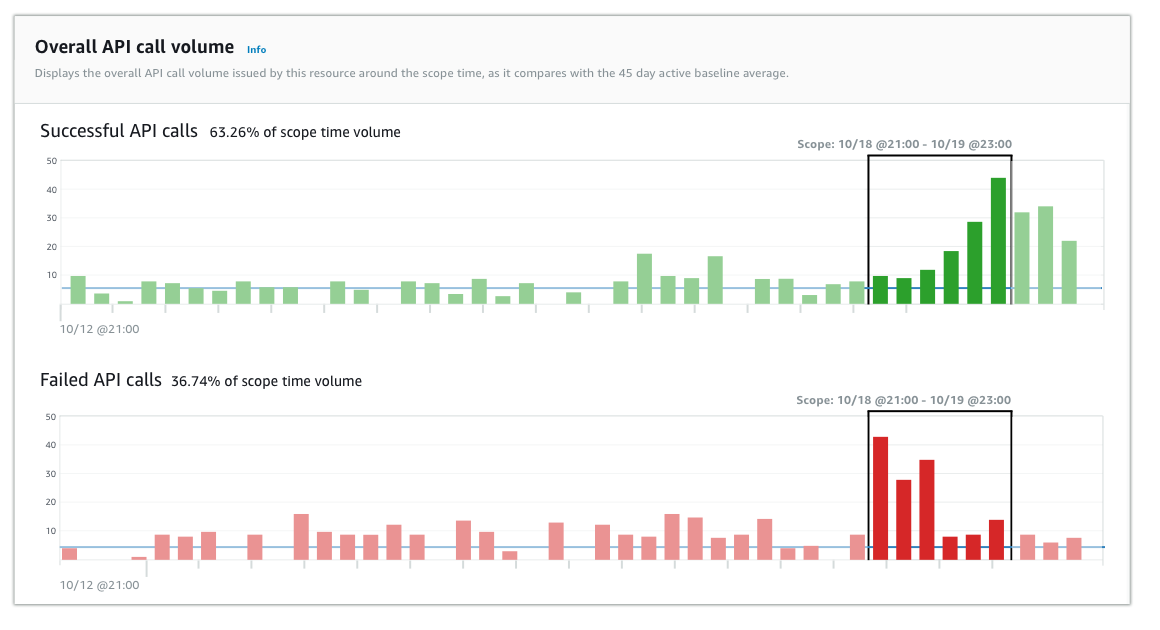
Task: Click the scope label above successful calls chart
Action: pyautogui.click(x=903, y=144)
